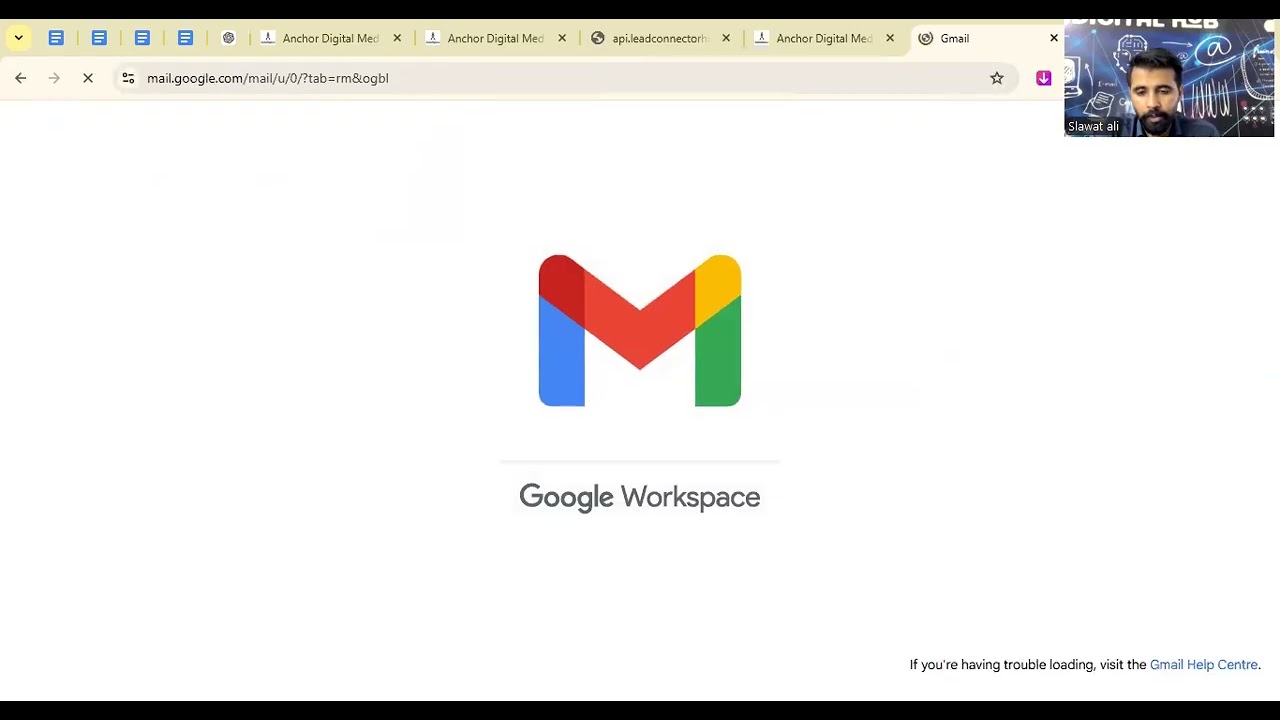Stop loading the Gmail page
Viewport: 1280px width, 720px height.
[x=88, y=78]
